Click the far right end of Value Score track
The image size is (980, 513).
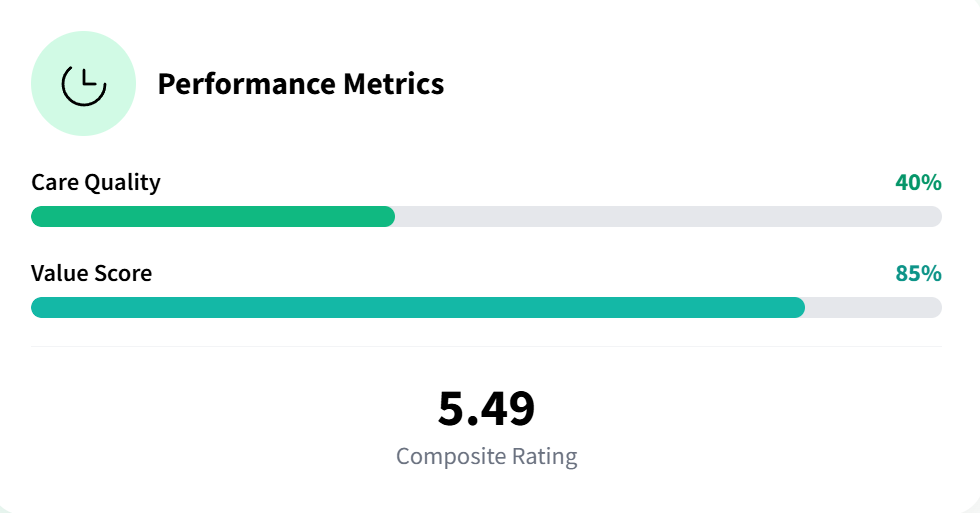pyautogui.click(x=935, y=307)
